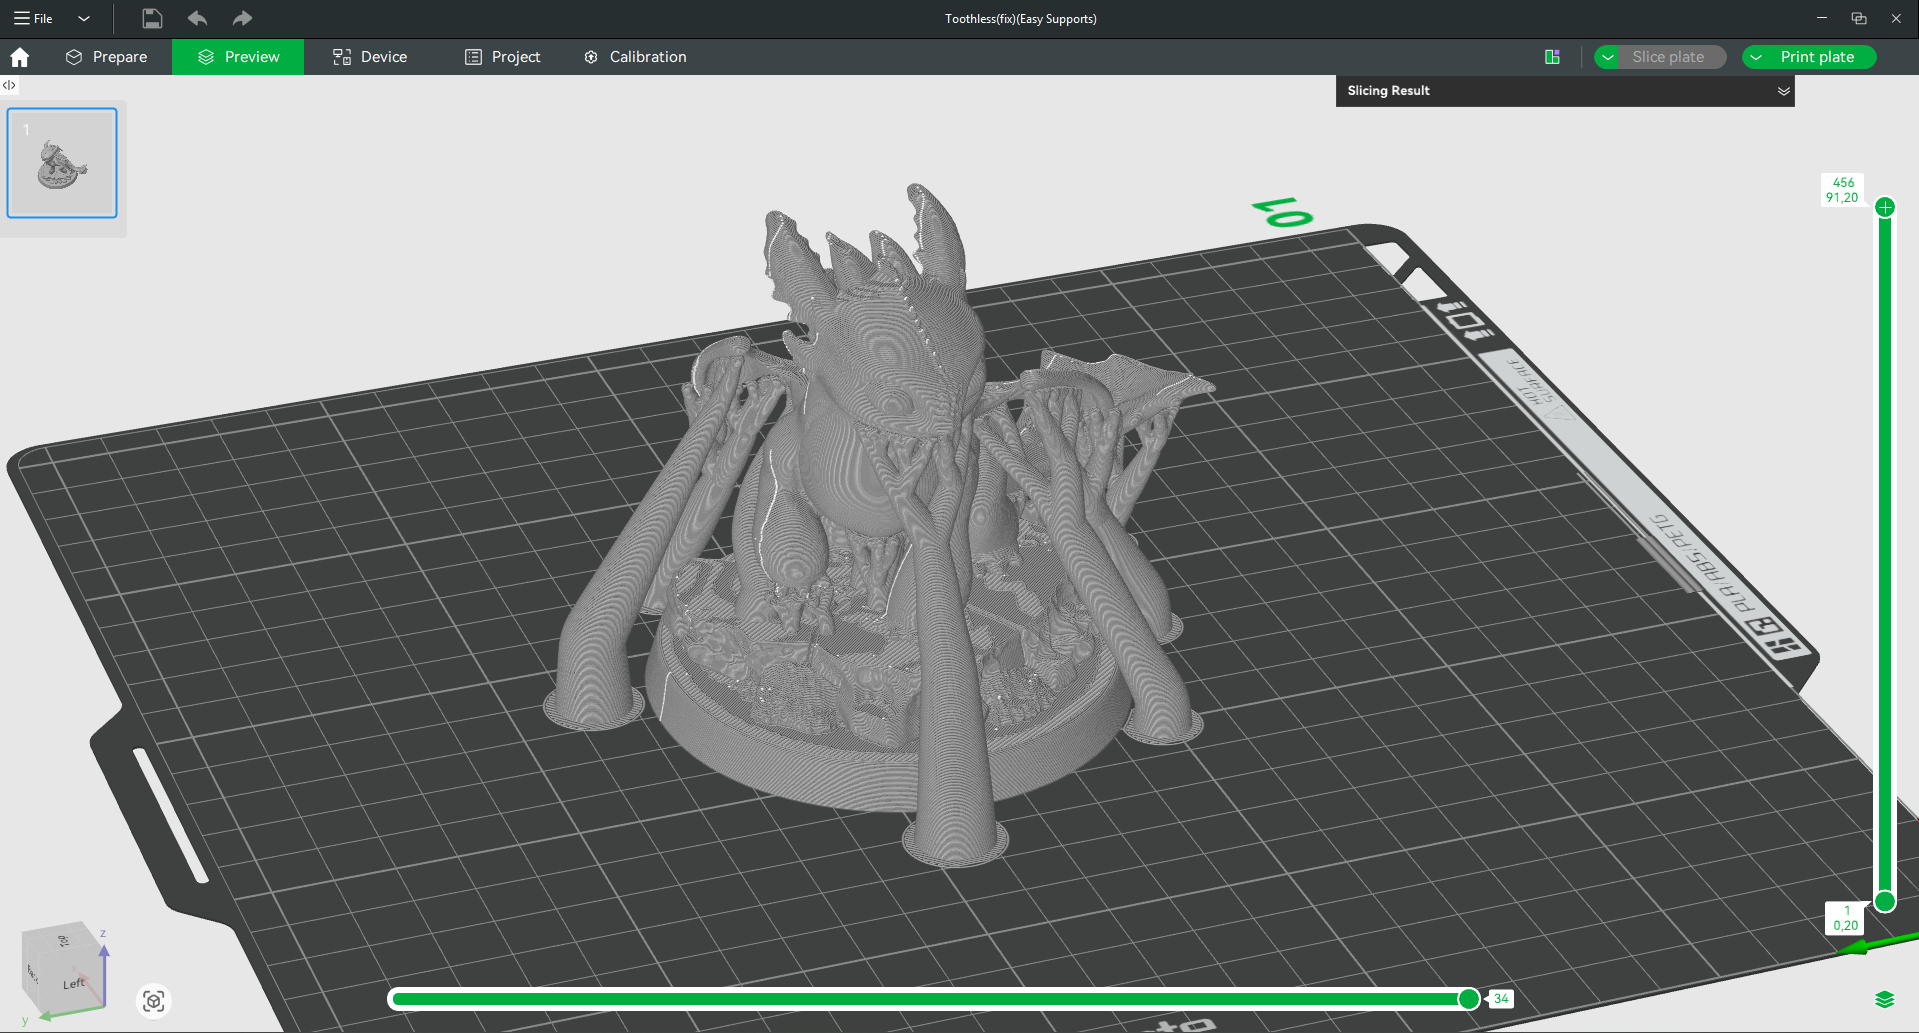Click the layer 1 0,20 label
The height and width of the screenshot is (1033, 1919).
(1845, 918)
